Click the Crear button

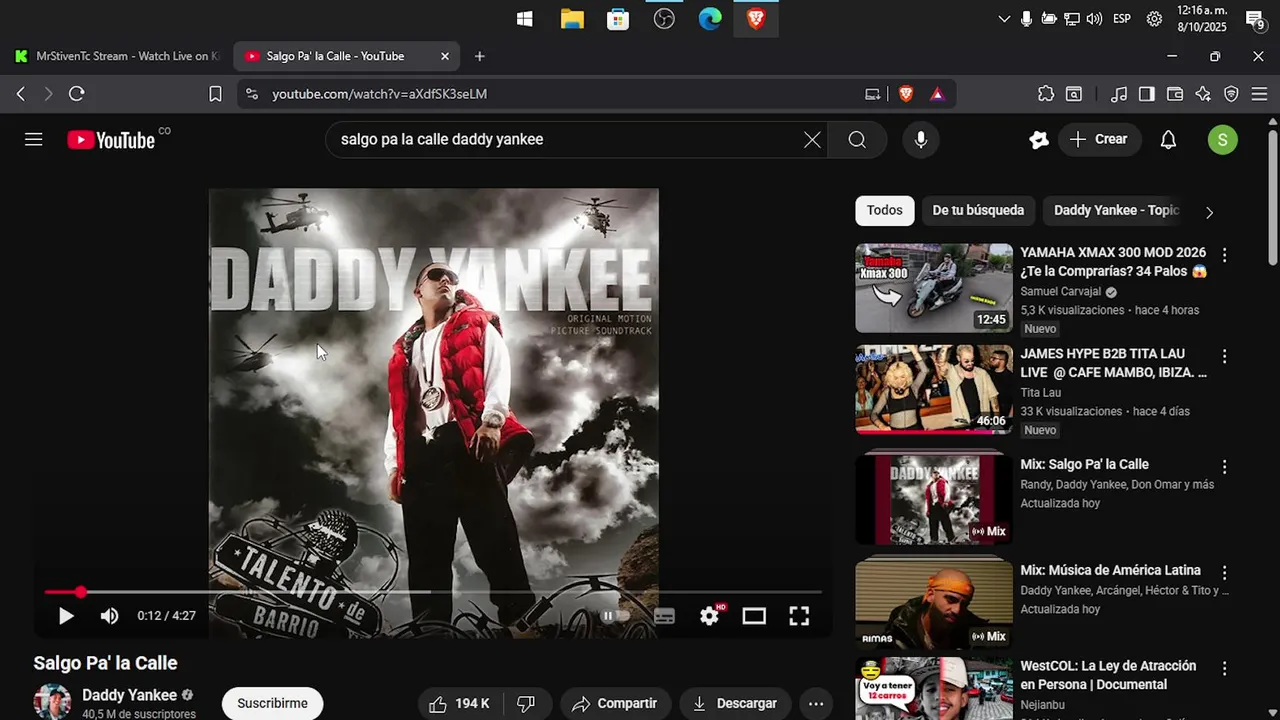pyautogui.click(x=1099, y=140)
